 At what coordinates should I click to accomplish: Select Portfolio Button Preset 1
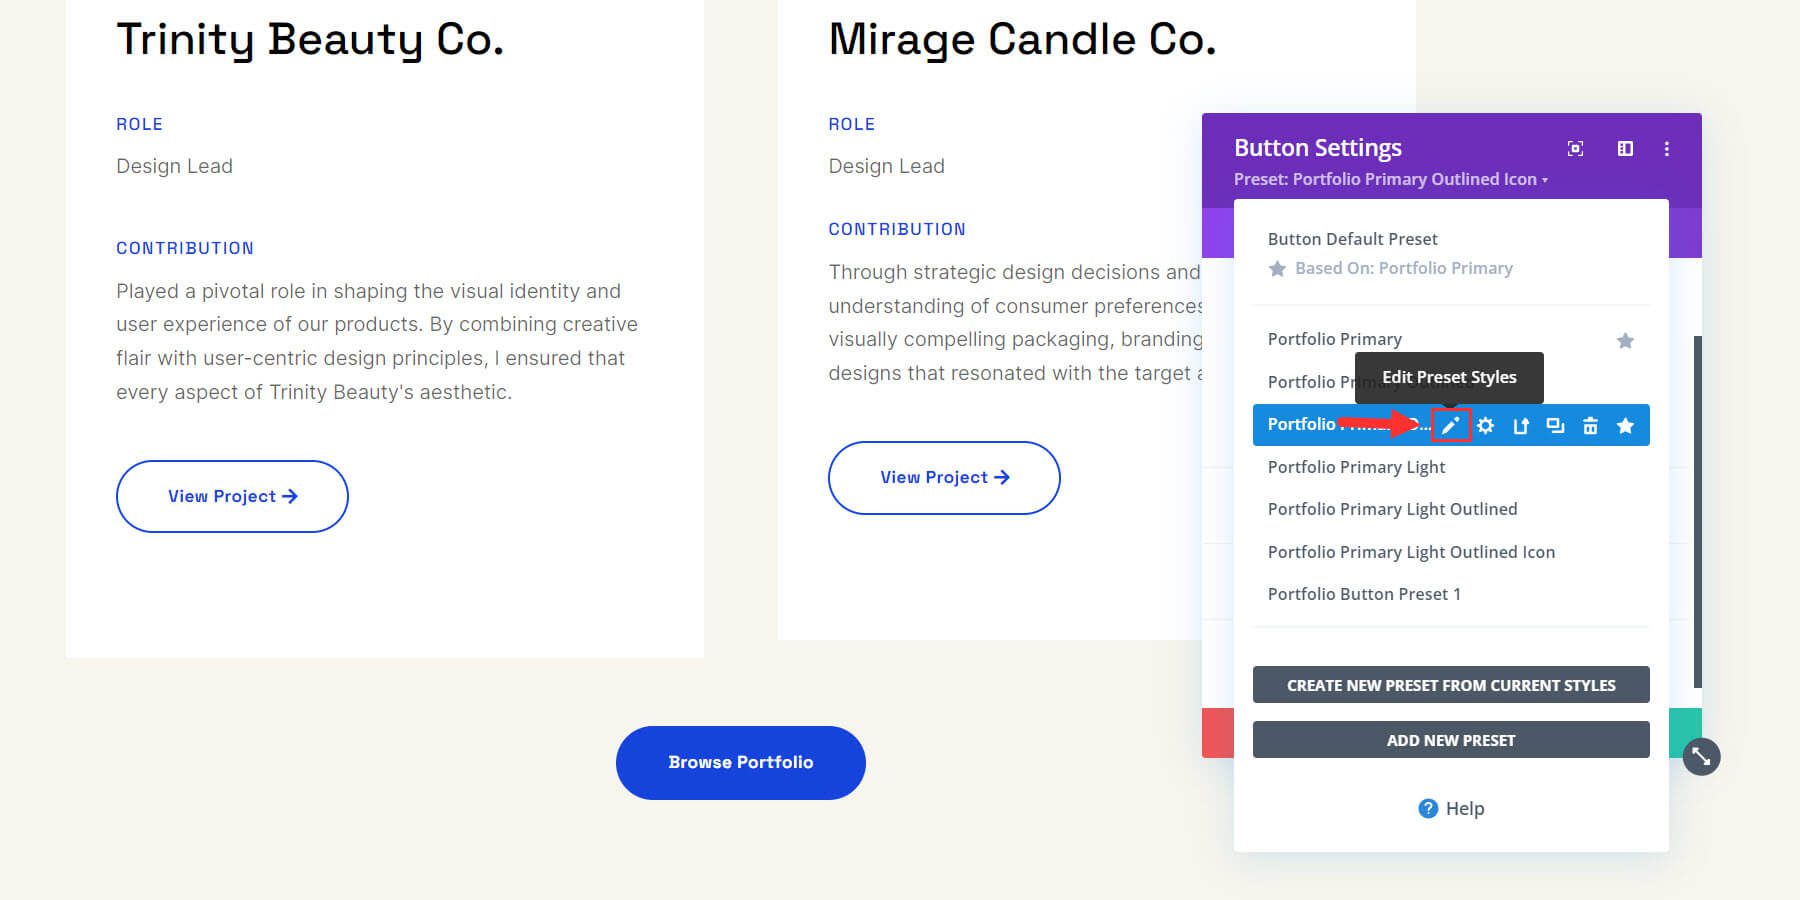click(x=1364, y=594)
